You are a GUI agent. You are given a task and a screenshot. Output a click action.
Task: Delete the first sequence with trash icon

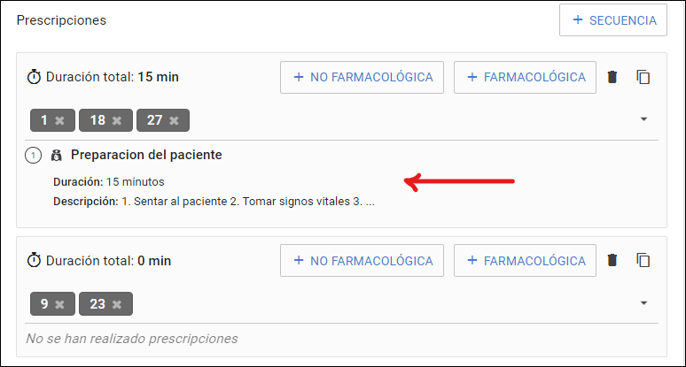612,77
